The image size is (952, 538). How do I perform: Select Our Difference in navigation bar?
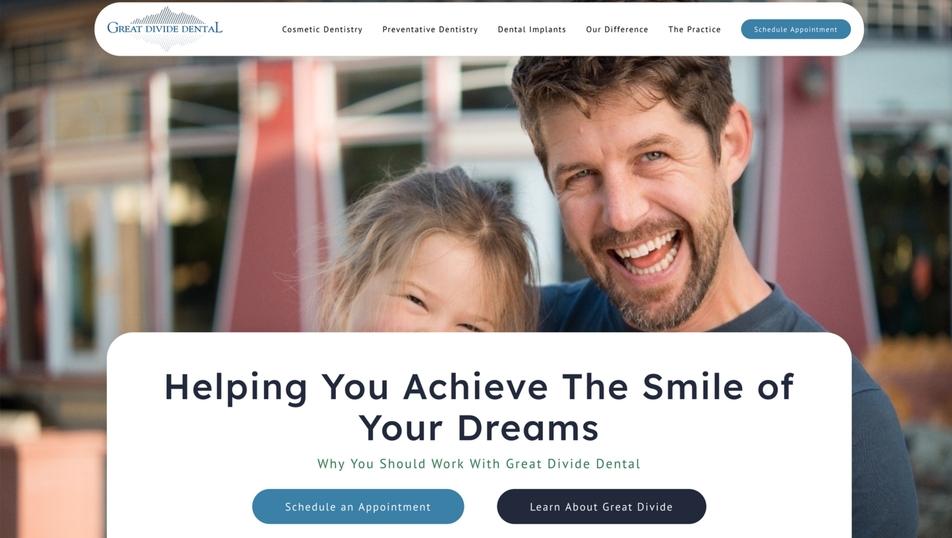coord(617,29)
